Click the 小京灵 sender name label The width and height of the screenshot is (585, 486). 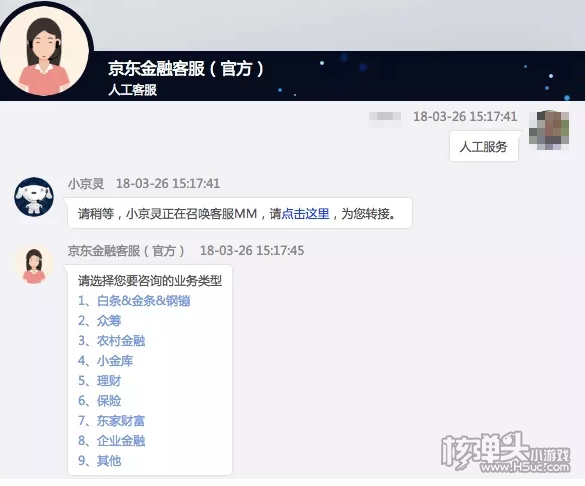[86, 184]
